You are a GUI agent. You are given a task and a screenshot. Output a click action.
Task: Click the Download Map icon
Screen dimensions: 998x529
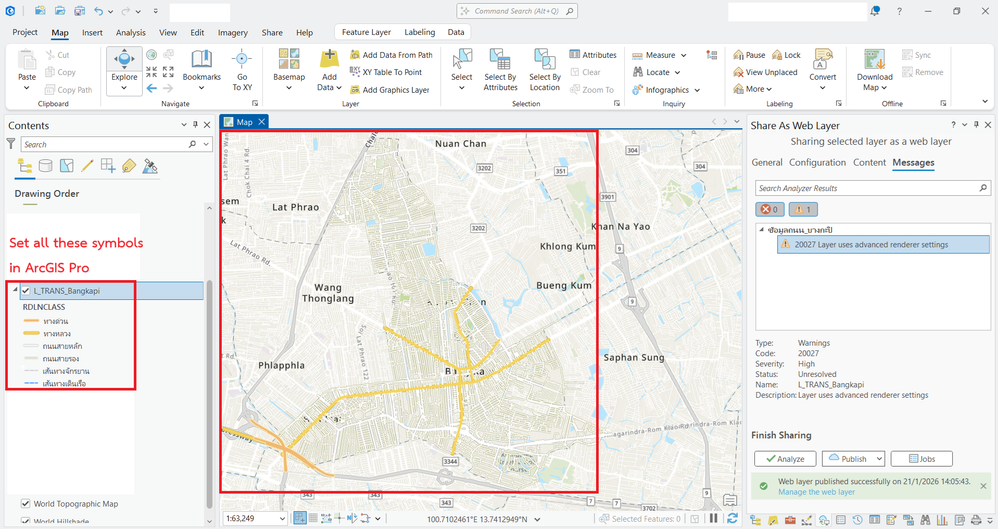click(875, 59)
